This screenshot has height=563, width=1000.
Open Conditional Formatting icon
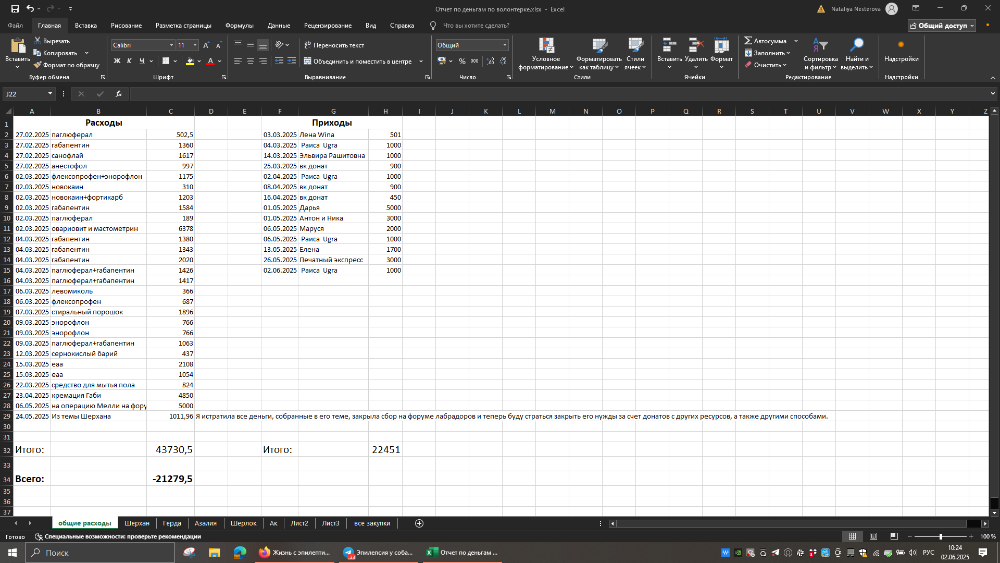pos(546,47)
